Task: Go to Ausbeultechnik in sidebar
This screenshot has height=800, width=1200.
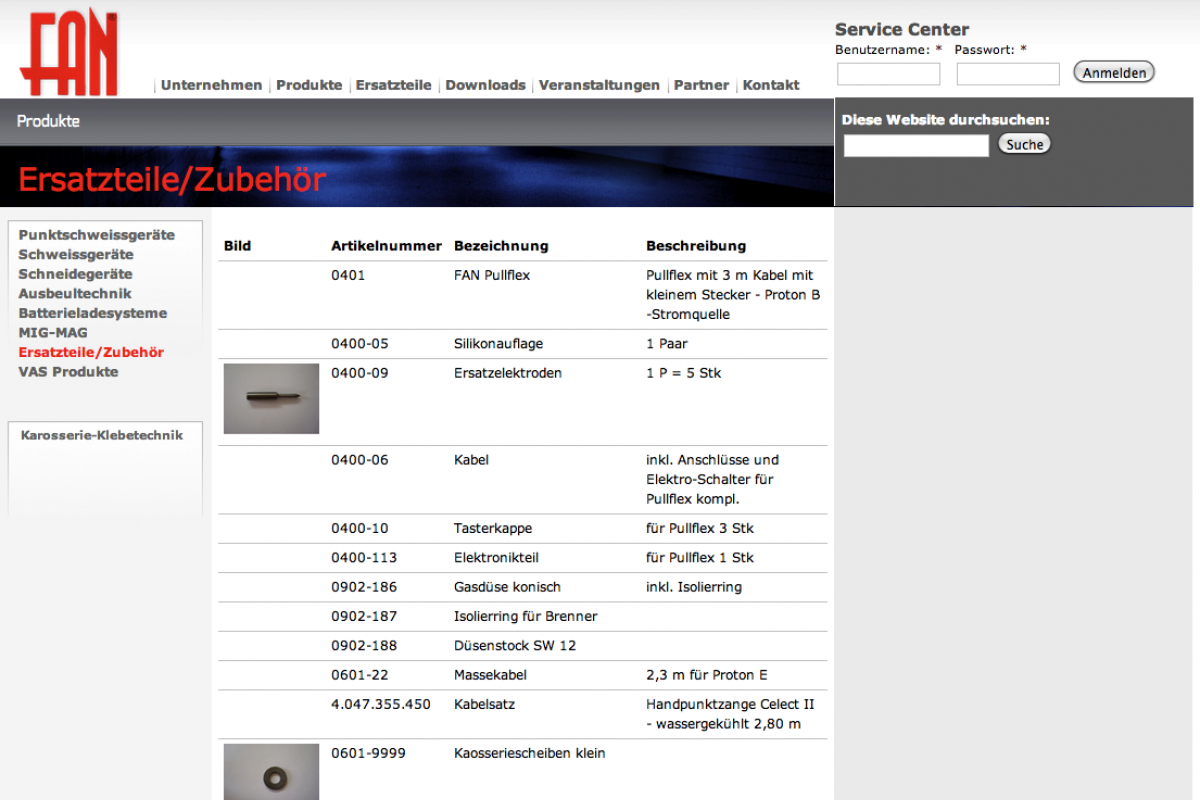Action: pos(74,294)
